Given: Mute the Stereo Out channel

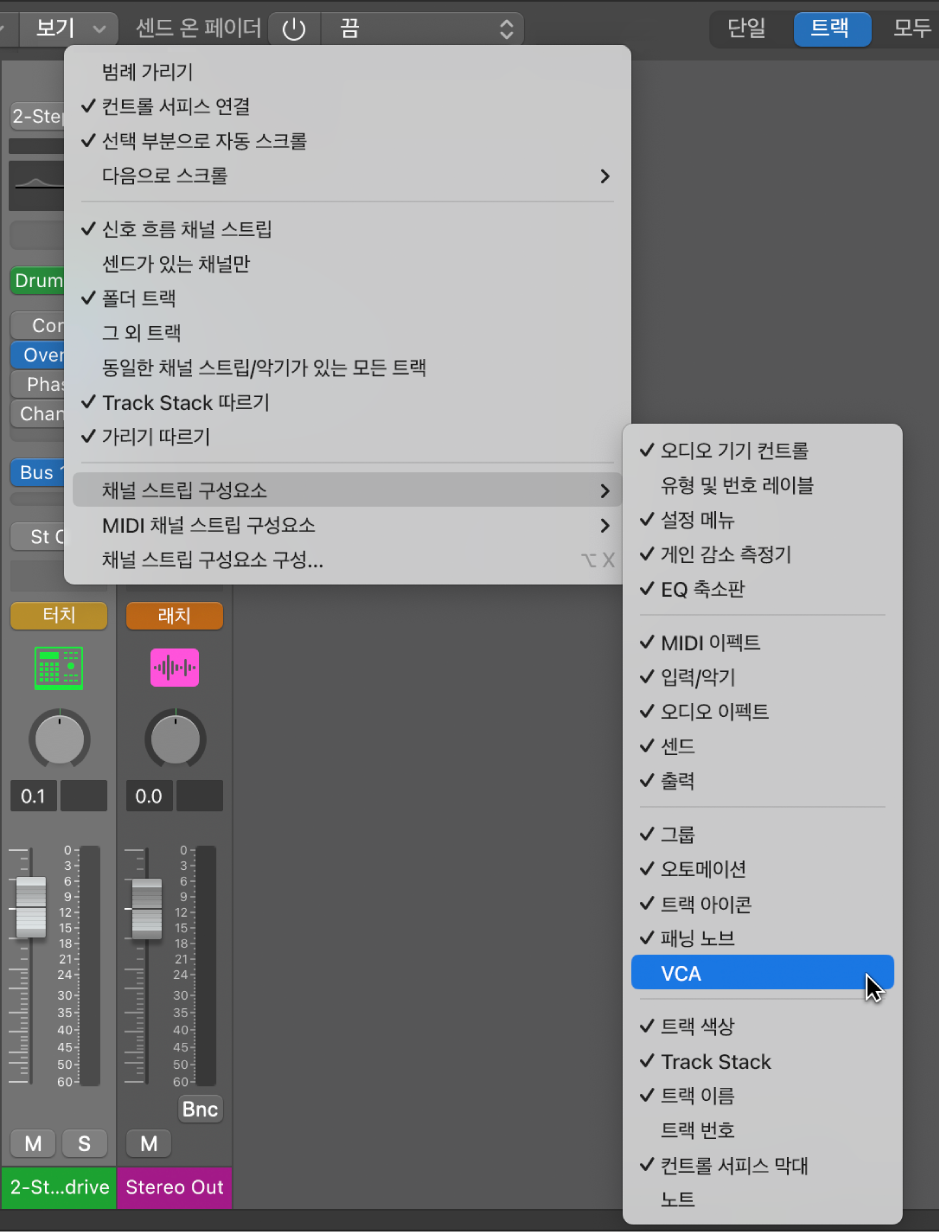Looking at the screenshot, I should click(x=148, y=1143).
